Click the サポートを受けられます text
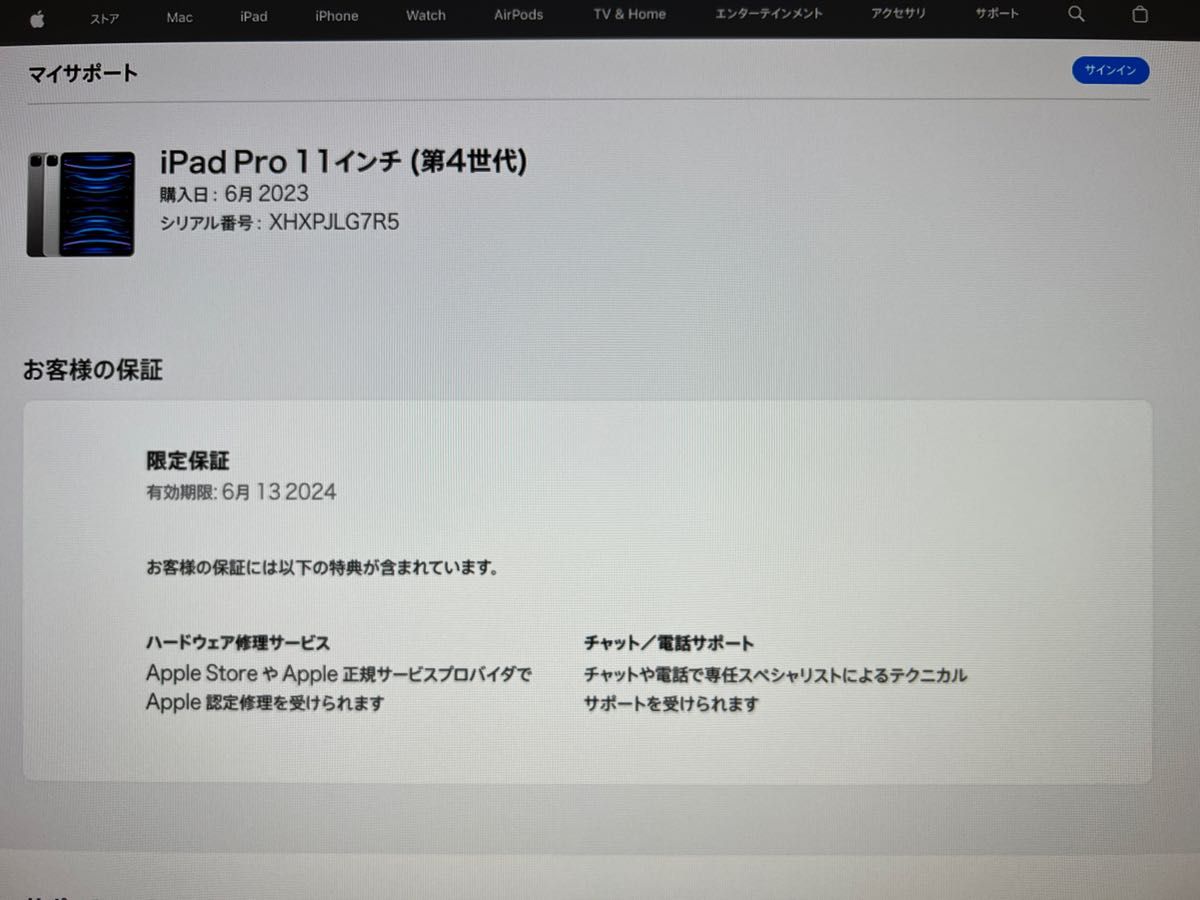 point(671,704)
